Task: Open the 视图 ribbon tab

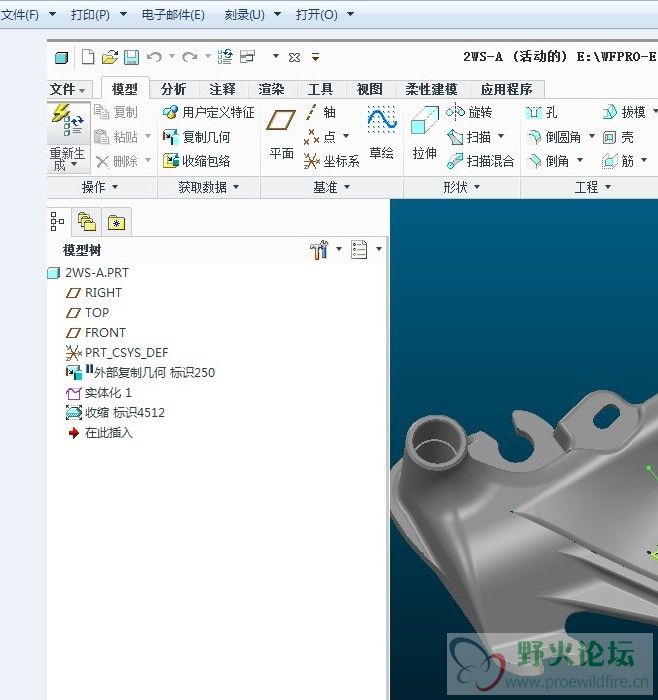Action: point(370,89)
